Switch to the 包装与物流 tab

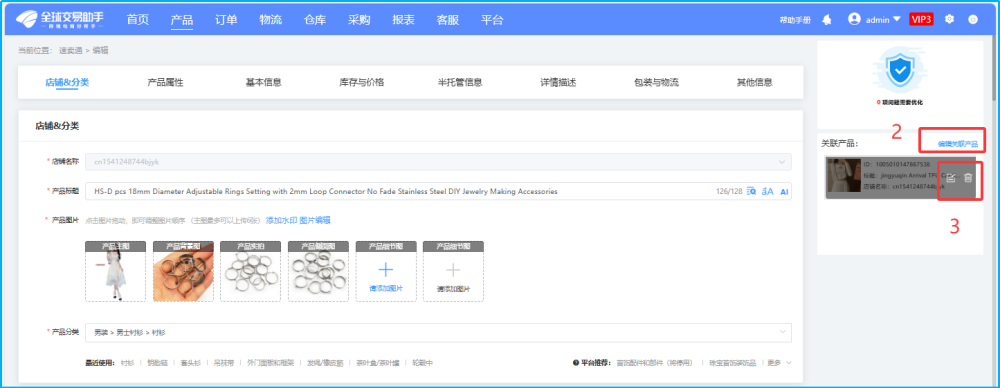click(656, 82)
